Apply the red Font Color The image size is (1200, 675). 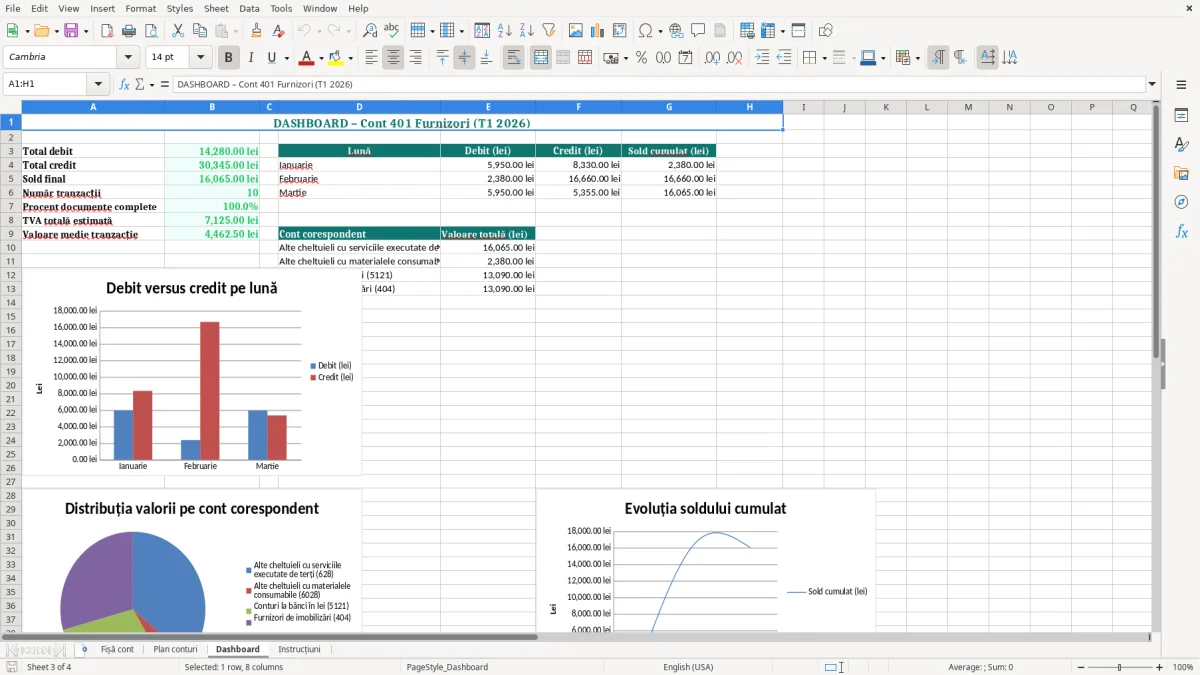306,58
